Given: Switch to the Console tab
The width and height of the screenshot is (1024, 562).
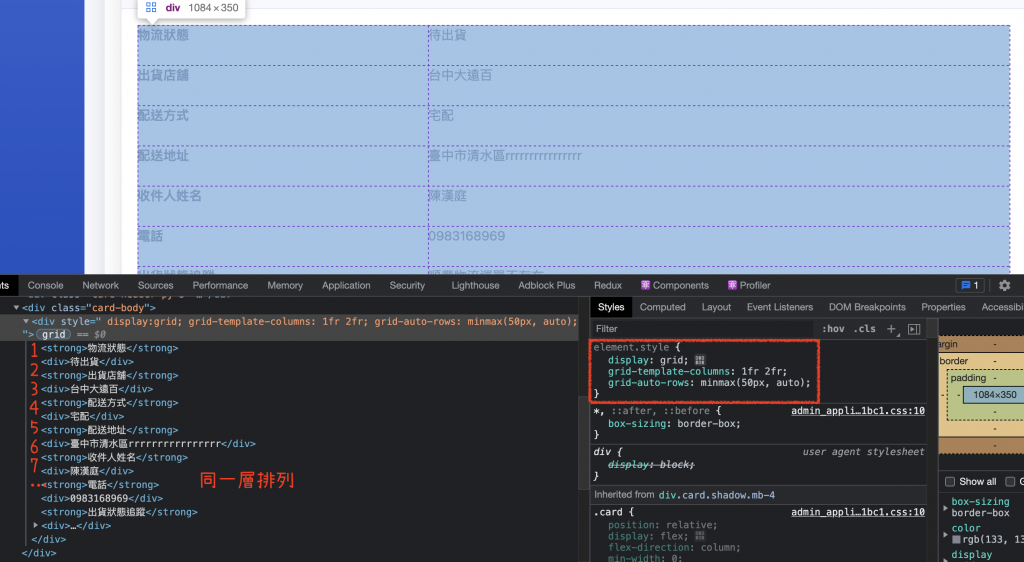Looking at the screenshot, I should (45, 285).
